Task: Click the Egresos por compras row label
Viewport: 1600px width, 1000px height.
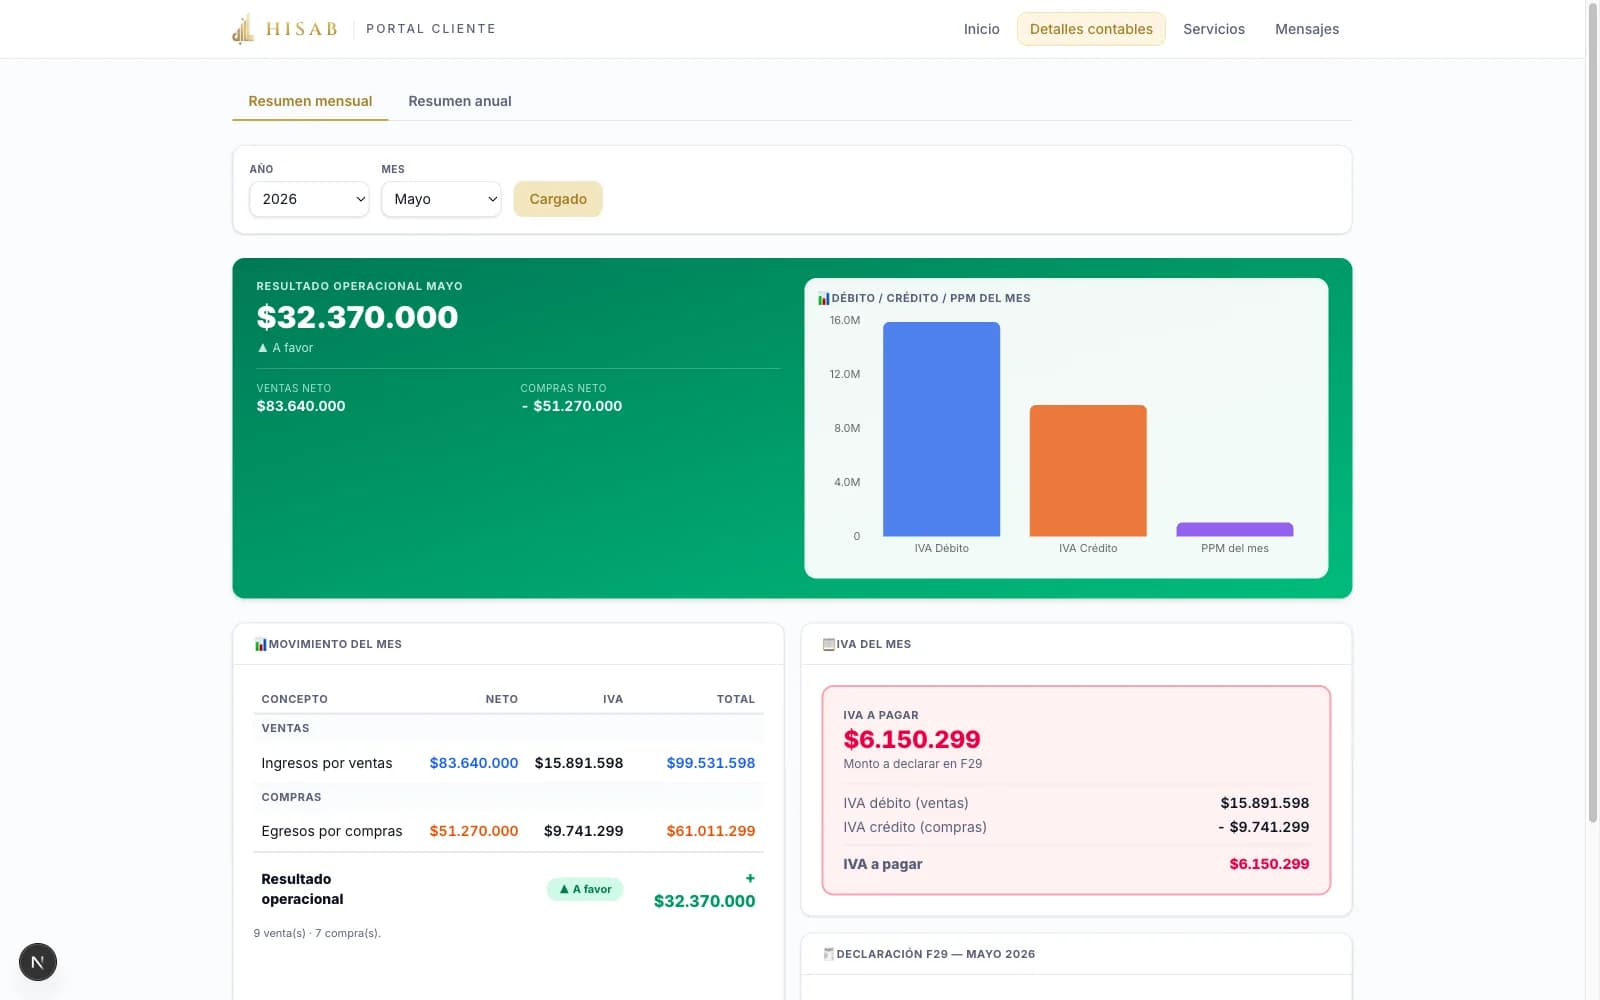Action: tap(332, 831)
